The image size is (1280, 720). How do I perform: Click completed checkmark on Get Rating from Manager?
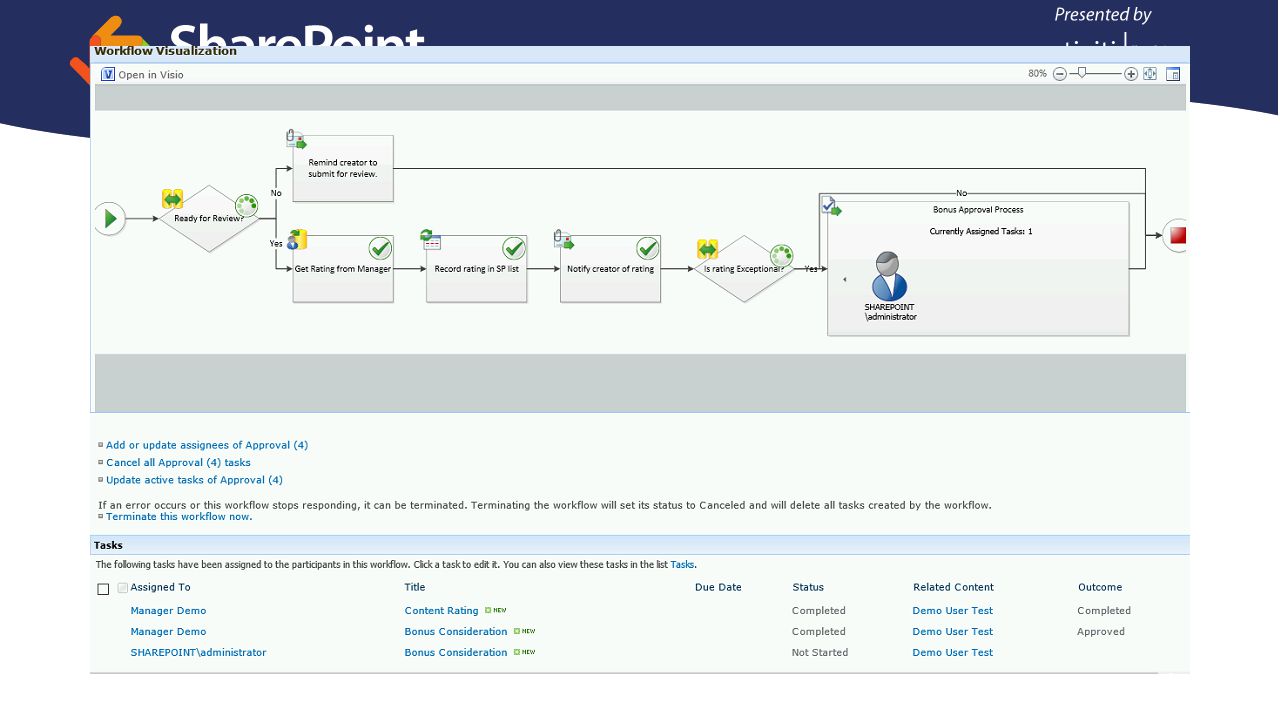pyautogui.click(x=380, y=248)
